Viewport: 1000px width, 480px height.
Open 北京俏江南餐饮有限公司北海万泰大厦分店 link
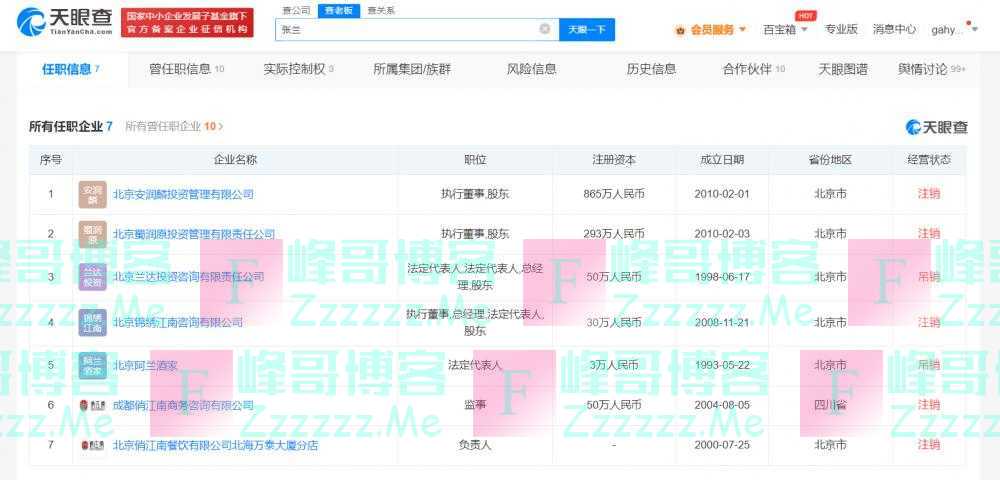[216, 445]
